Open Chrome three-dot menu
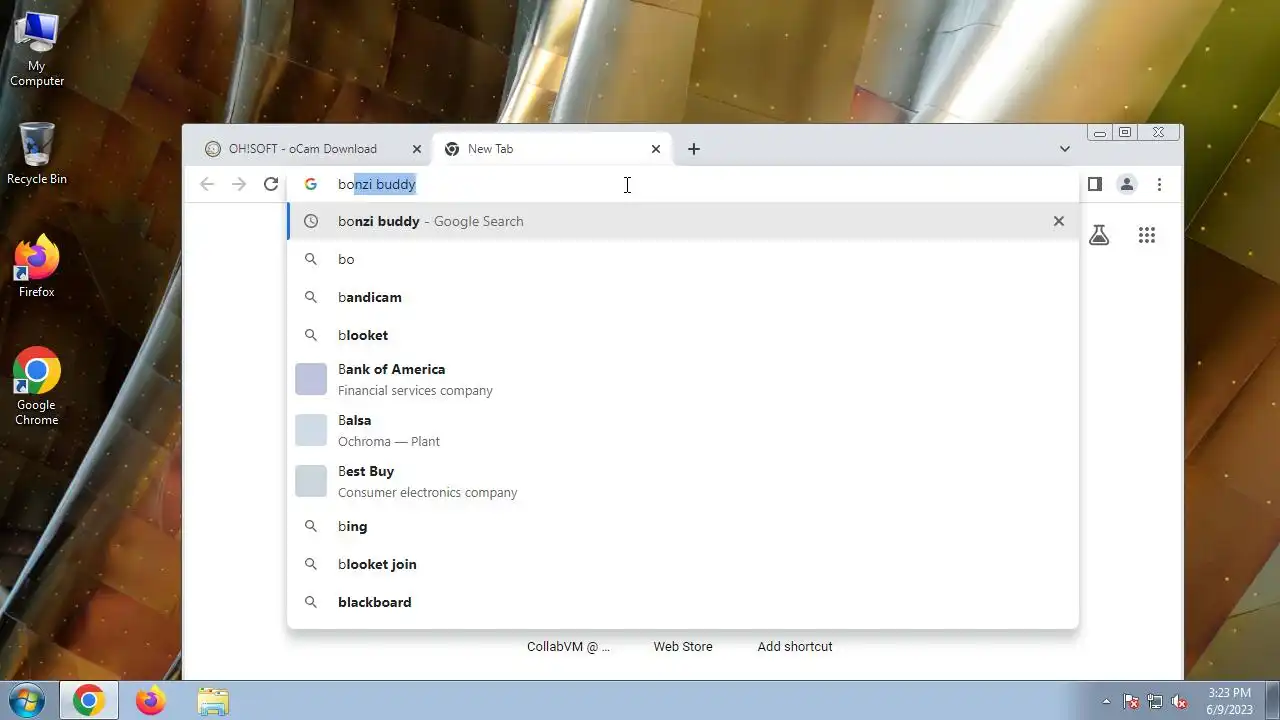 pos(1159,184)
